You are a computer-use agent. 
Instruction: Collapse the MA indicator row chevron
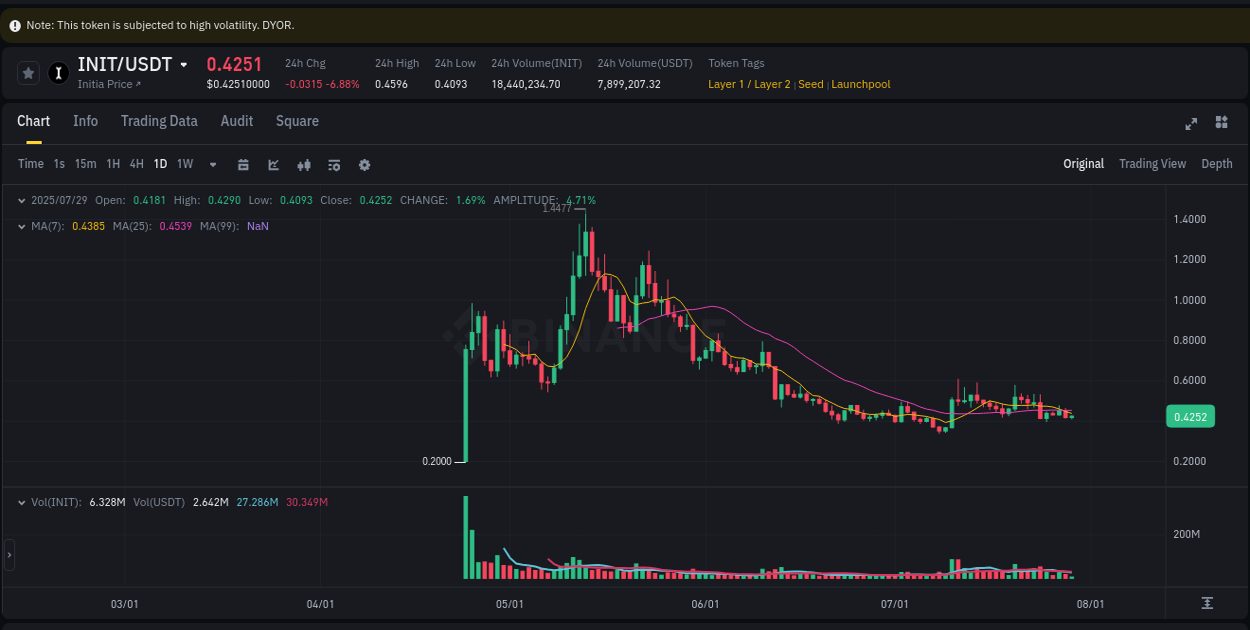tap(20, 226)
